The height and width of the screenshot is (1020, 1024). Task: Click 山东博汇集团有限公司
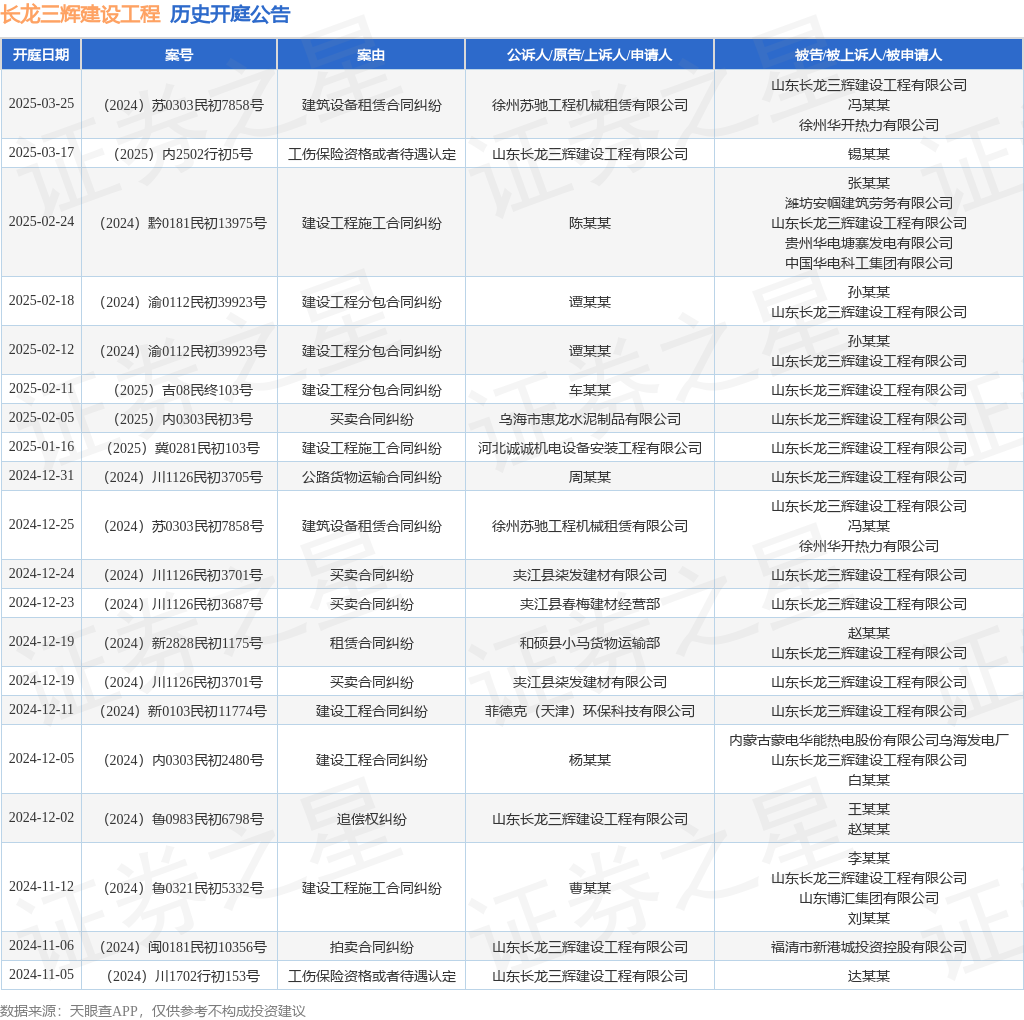(869, 899)
